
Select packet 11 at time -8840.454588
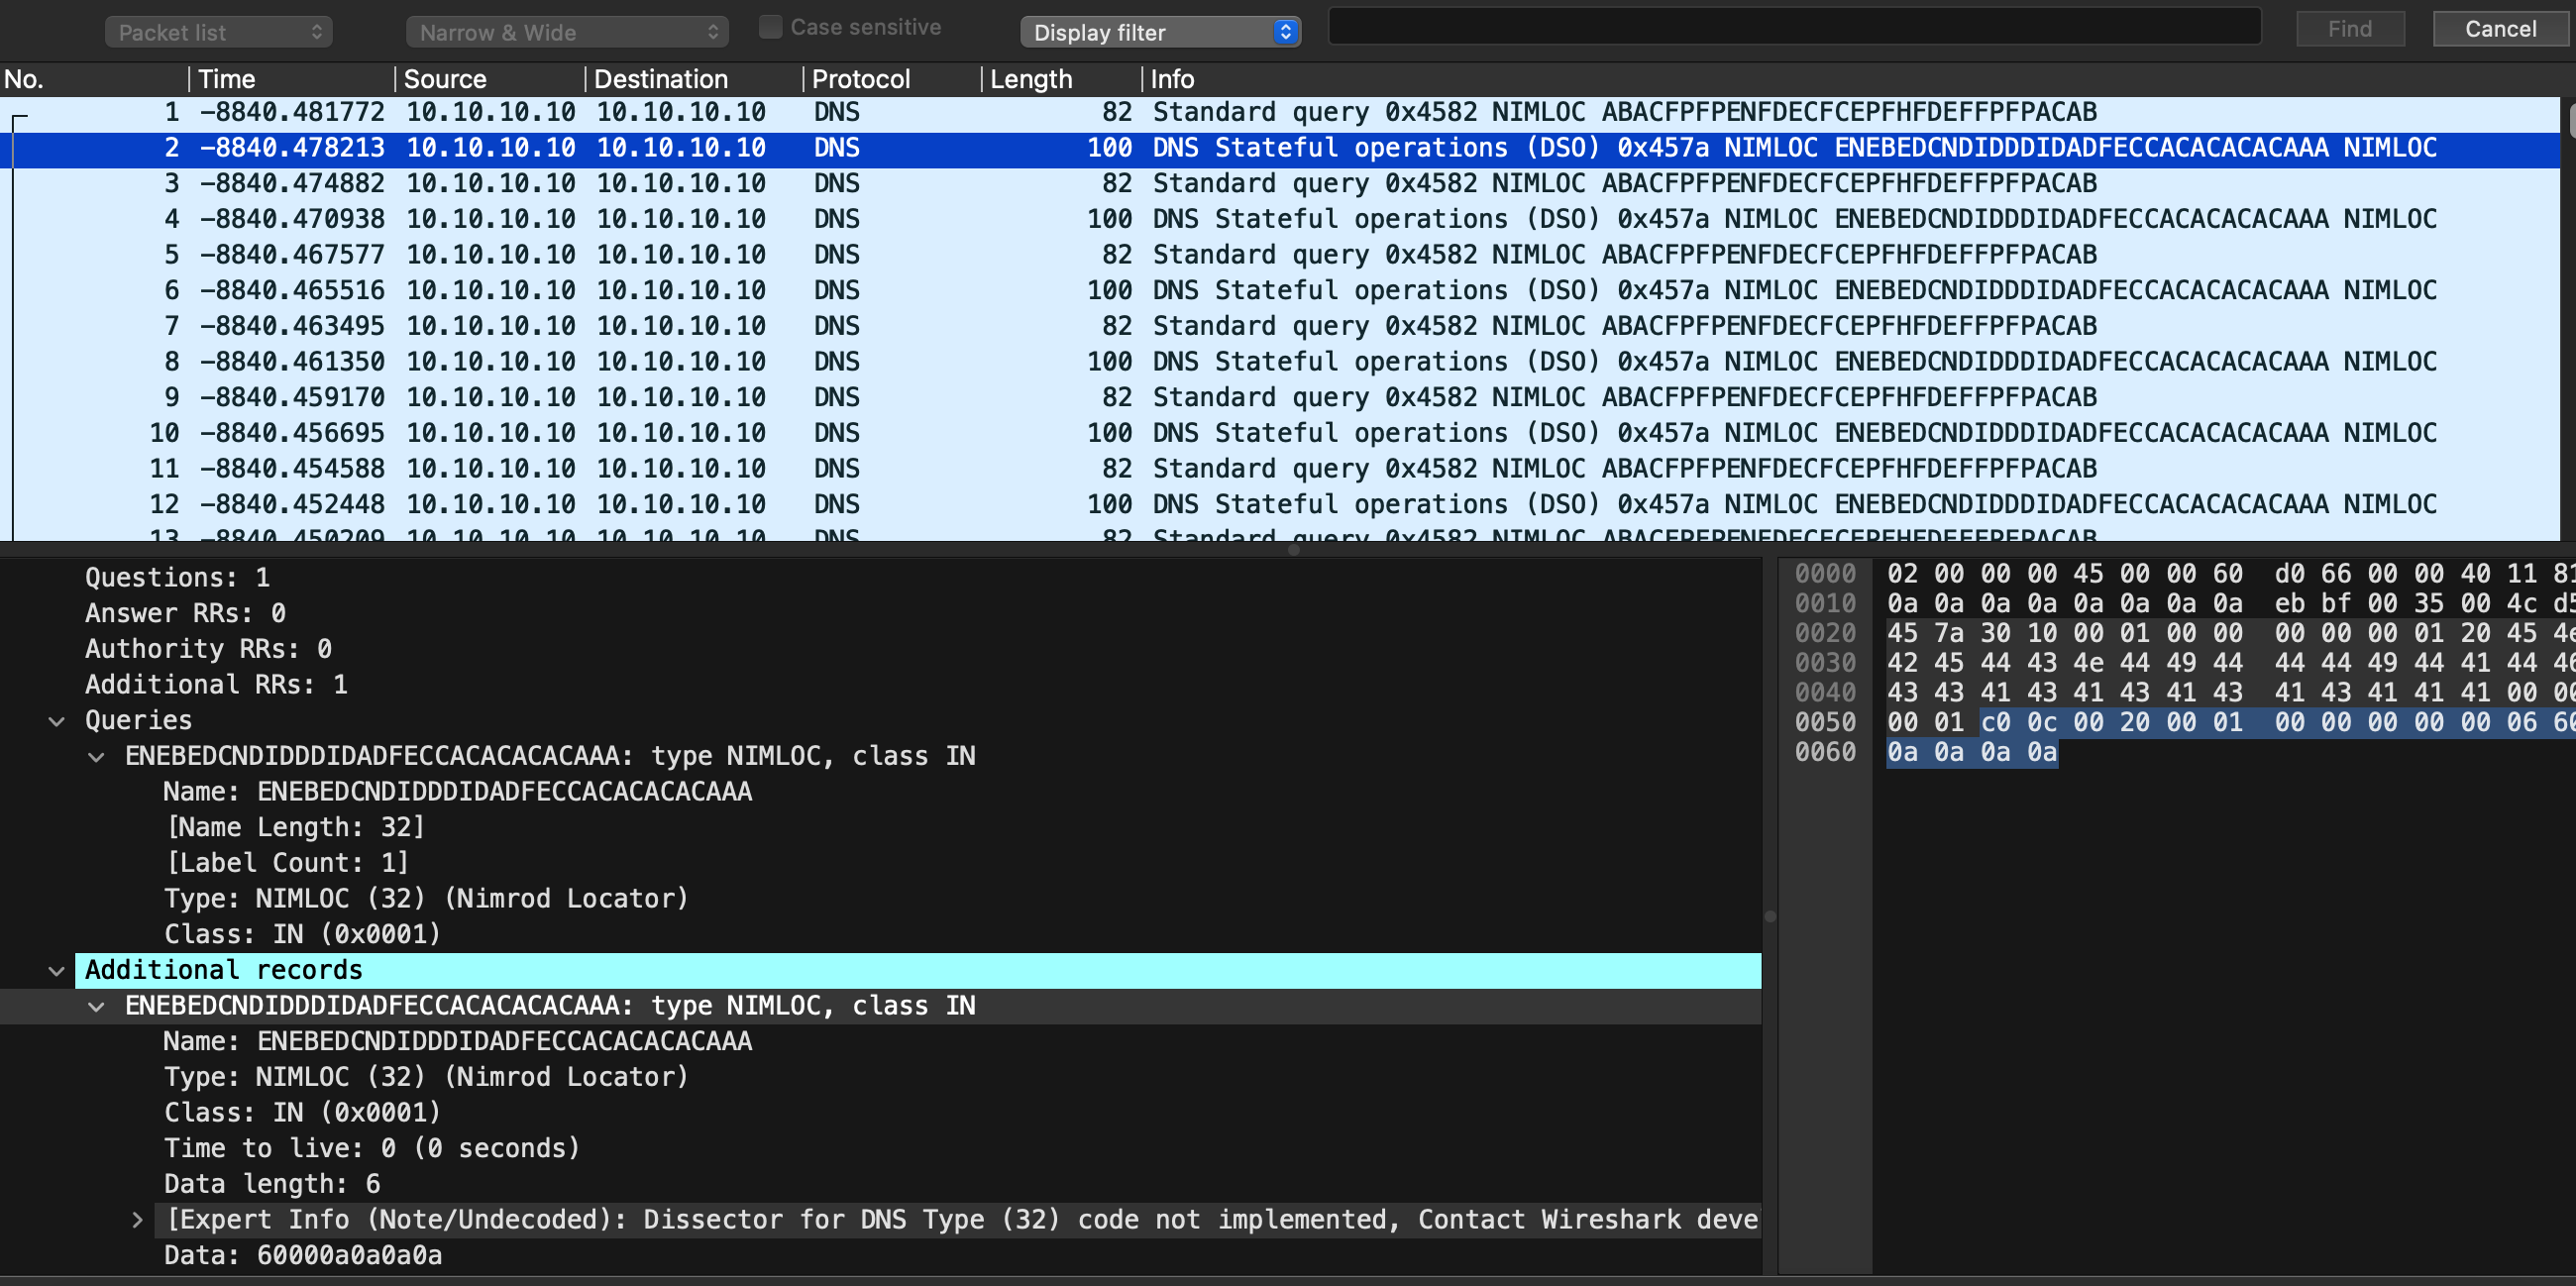pos(1280,469)
